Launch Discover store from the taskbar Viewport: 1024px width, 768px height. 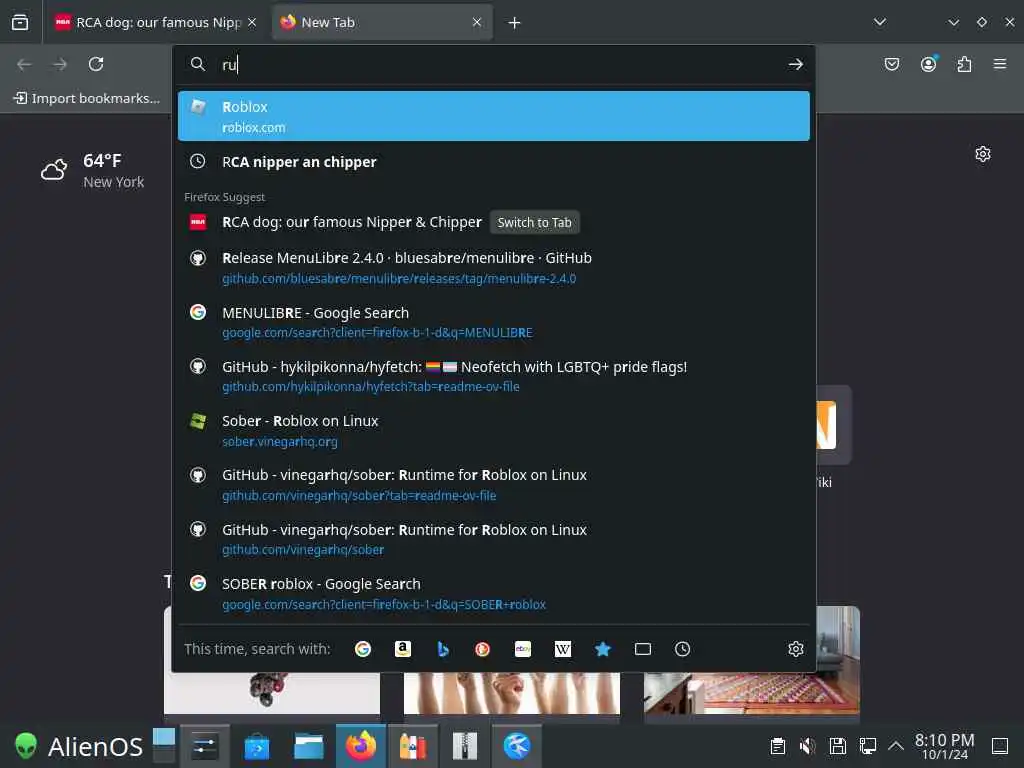coord(257,746)
